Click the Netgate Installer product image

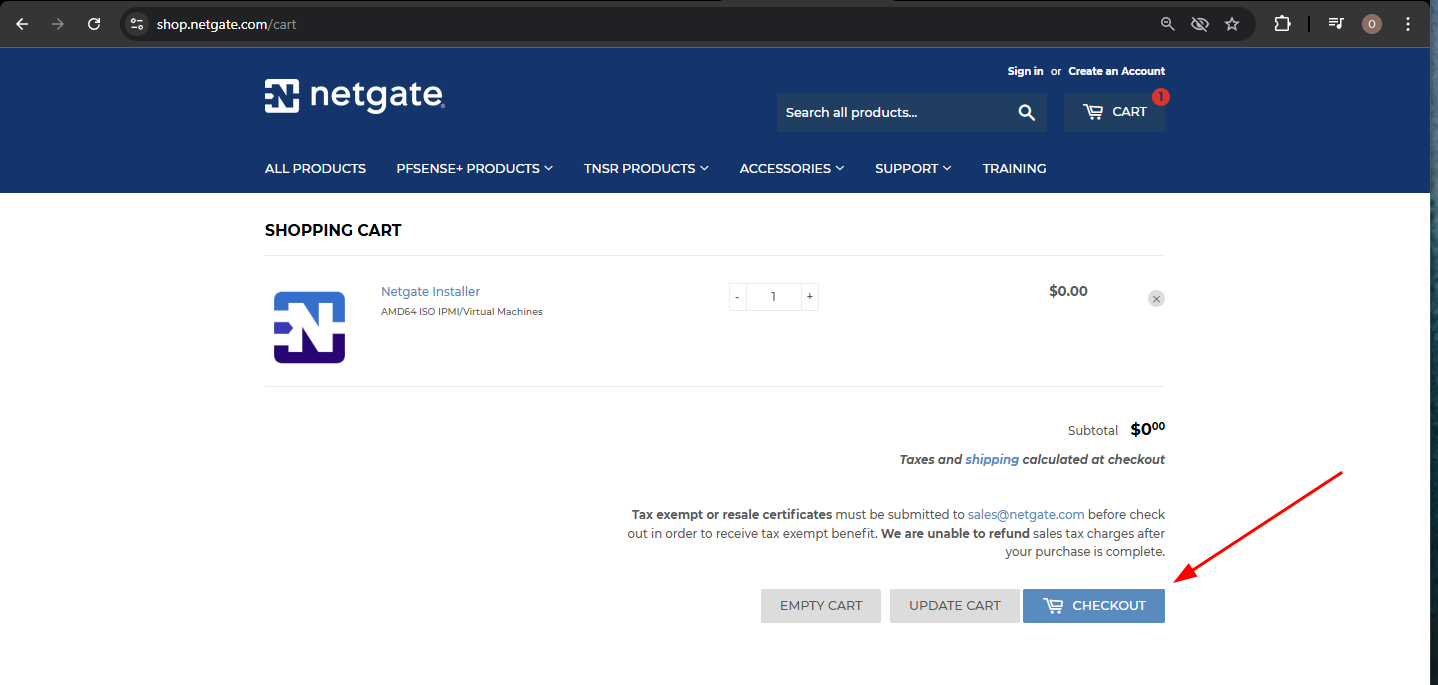pos(310,327)
